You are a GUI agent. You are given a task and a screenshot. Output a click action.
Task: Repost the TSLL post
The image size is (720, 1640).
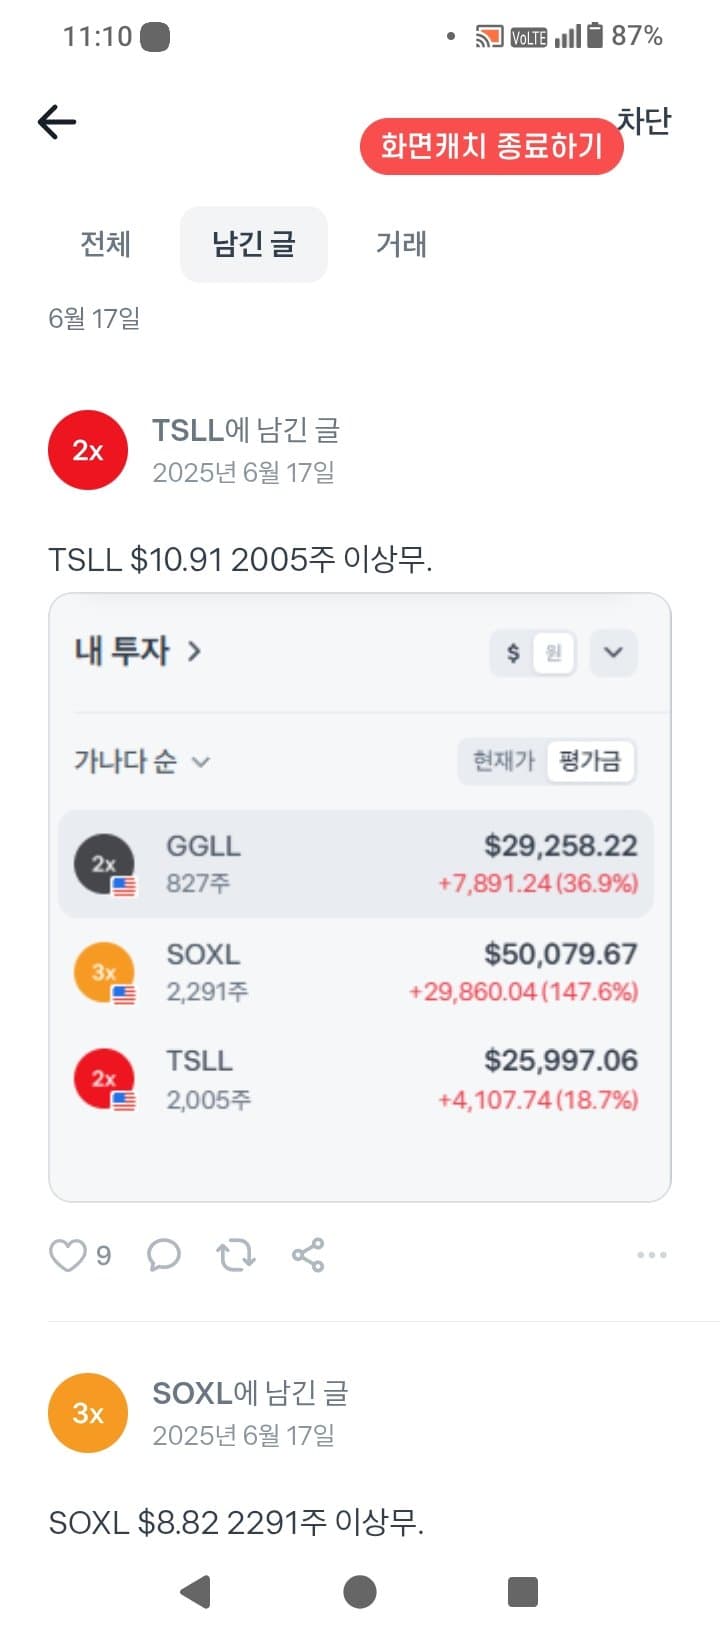pyautogui.click(x=236, y=1255)
